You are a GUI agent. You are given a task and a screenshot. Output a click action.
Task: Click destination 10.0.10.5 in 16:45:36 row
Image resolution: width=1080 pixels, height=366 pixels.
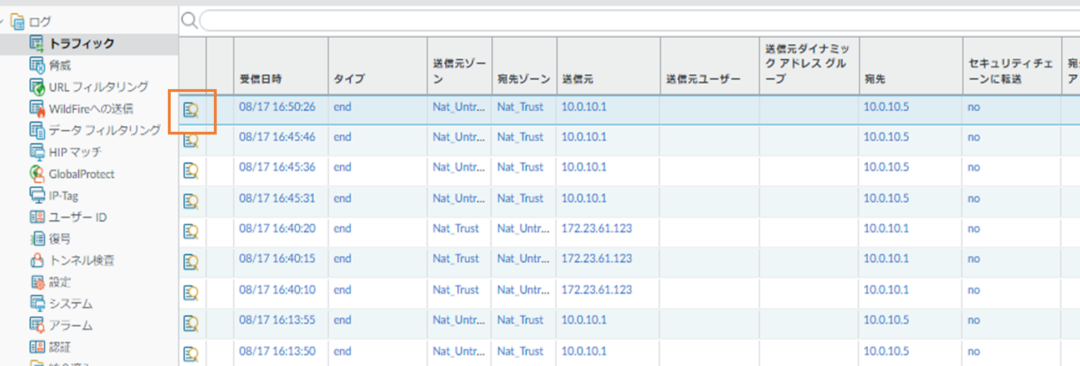tap(886, 167)
